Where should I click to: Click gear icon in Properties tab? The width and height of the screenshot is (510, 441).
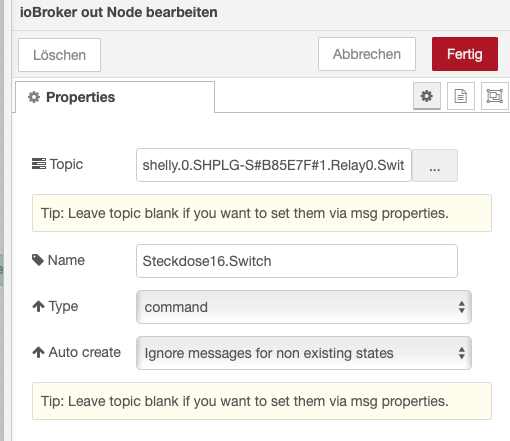[34, 97]
